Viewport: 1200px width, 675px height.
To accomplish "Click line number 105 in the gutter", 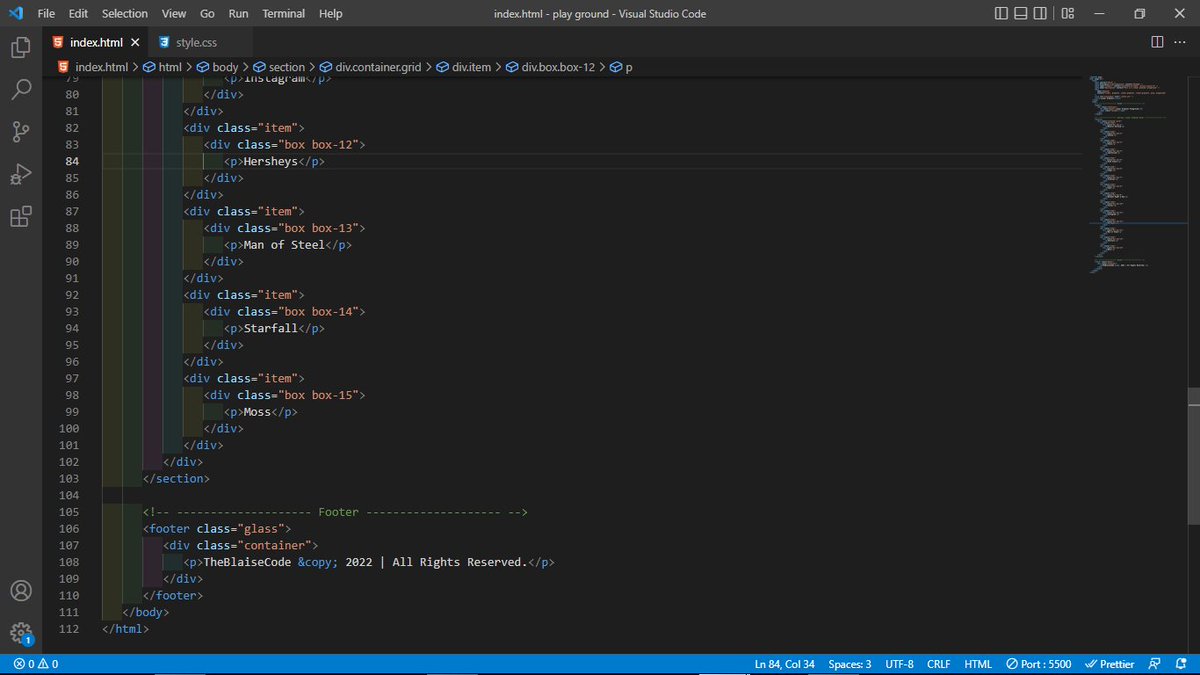I will coord(69,512).
